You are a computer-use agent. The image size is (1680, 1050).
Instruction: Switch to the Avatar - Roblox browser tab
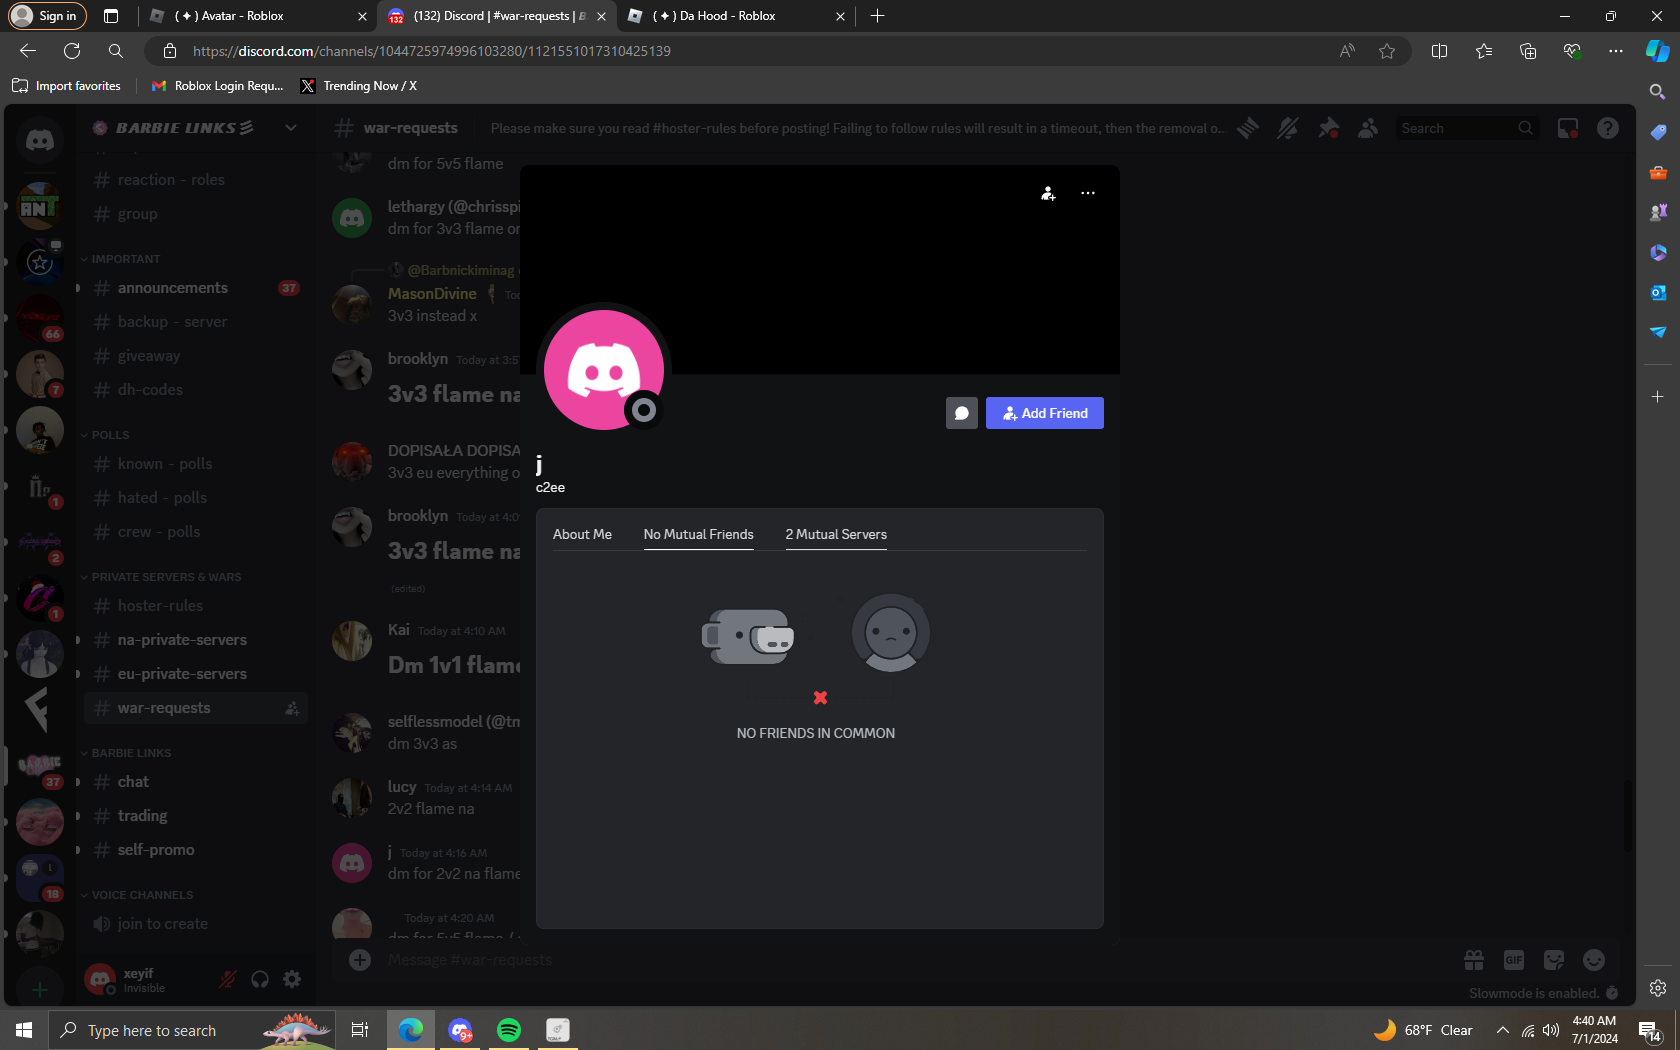point(258,16)
